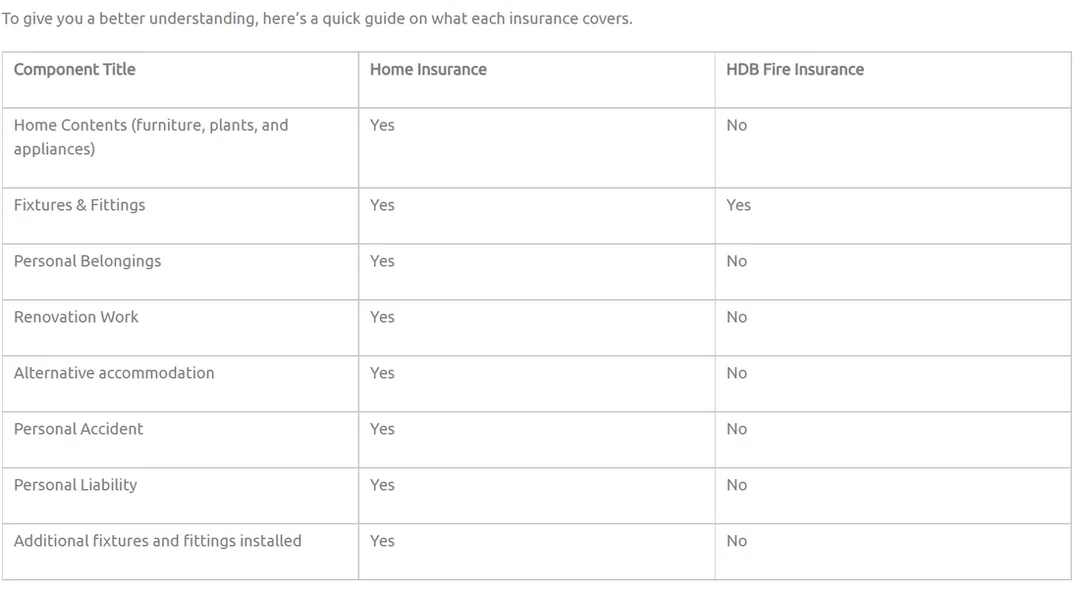Click HDB Fire No for Personal Belongings
Screen dimensions: 1080x597
click(736, 261)
